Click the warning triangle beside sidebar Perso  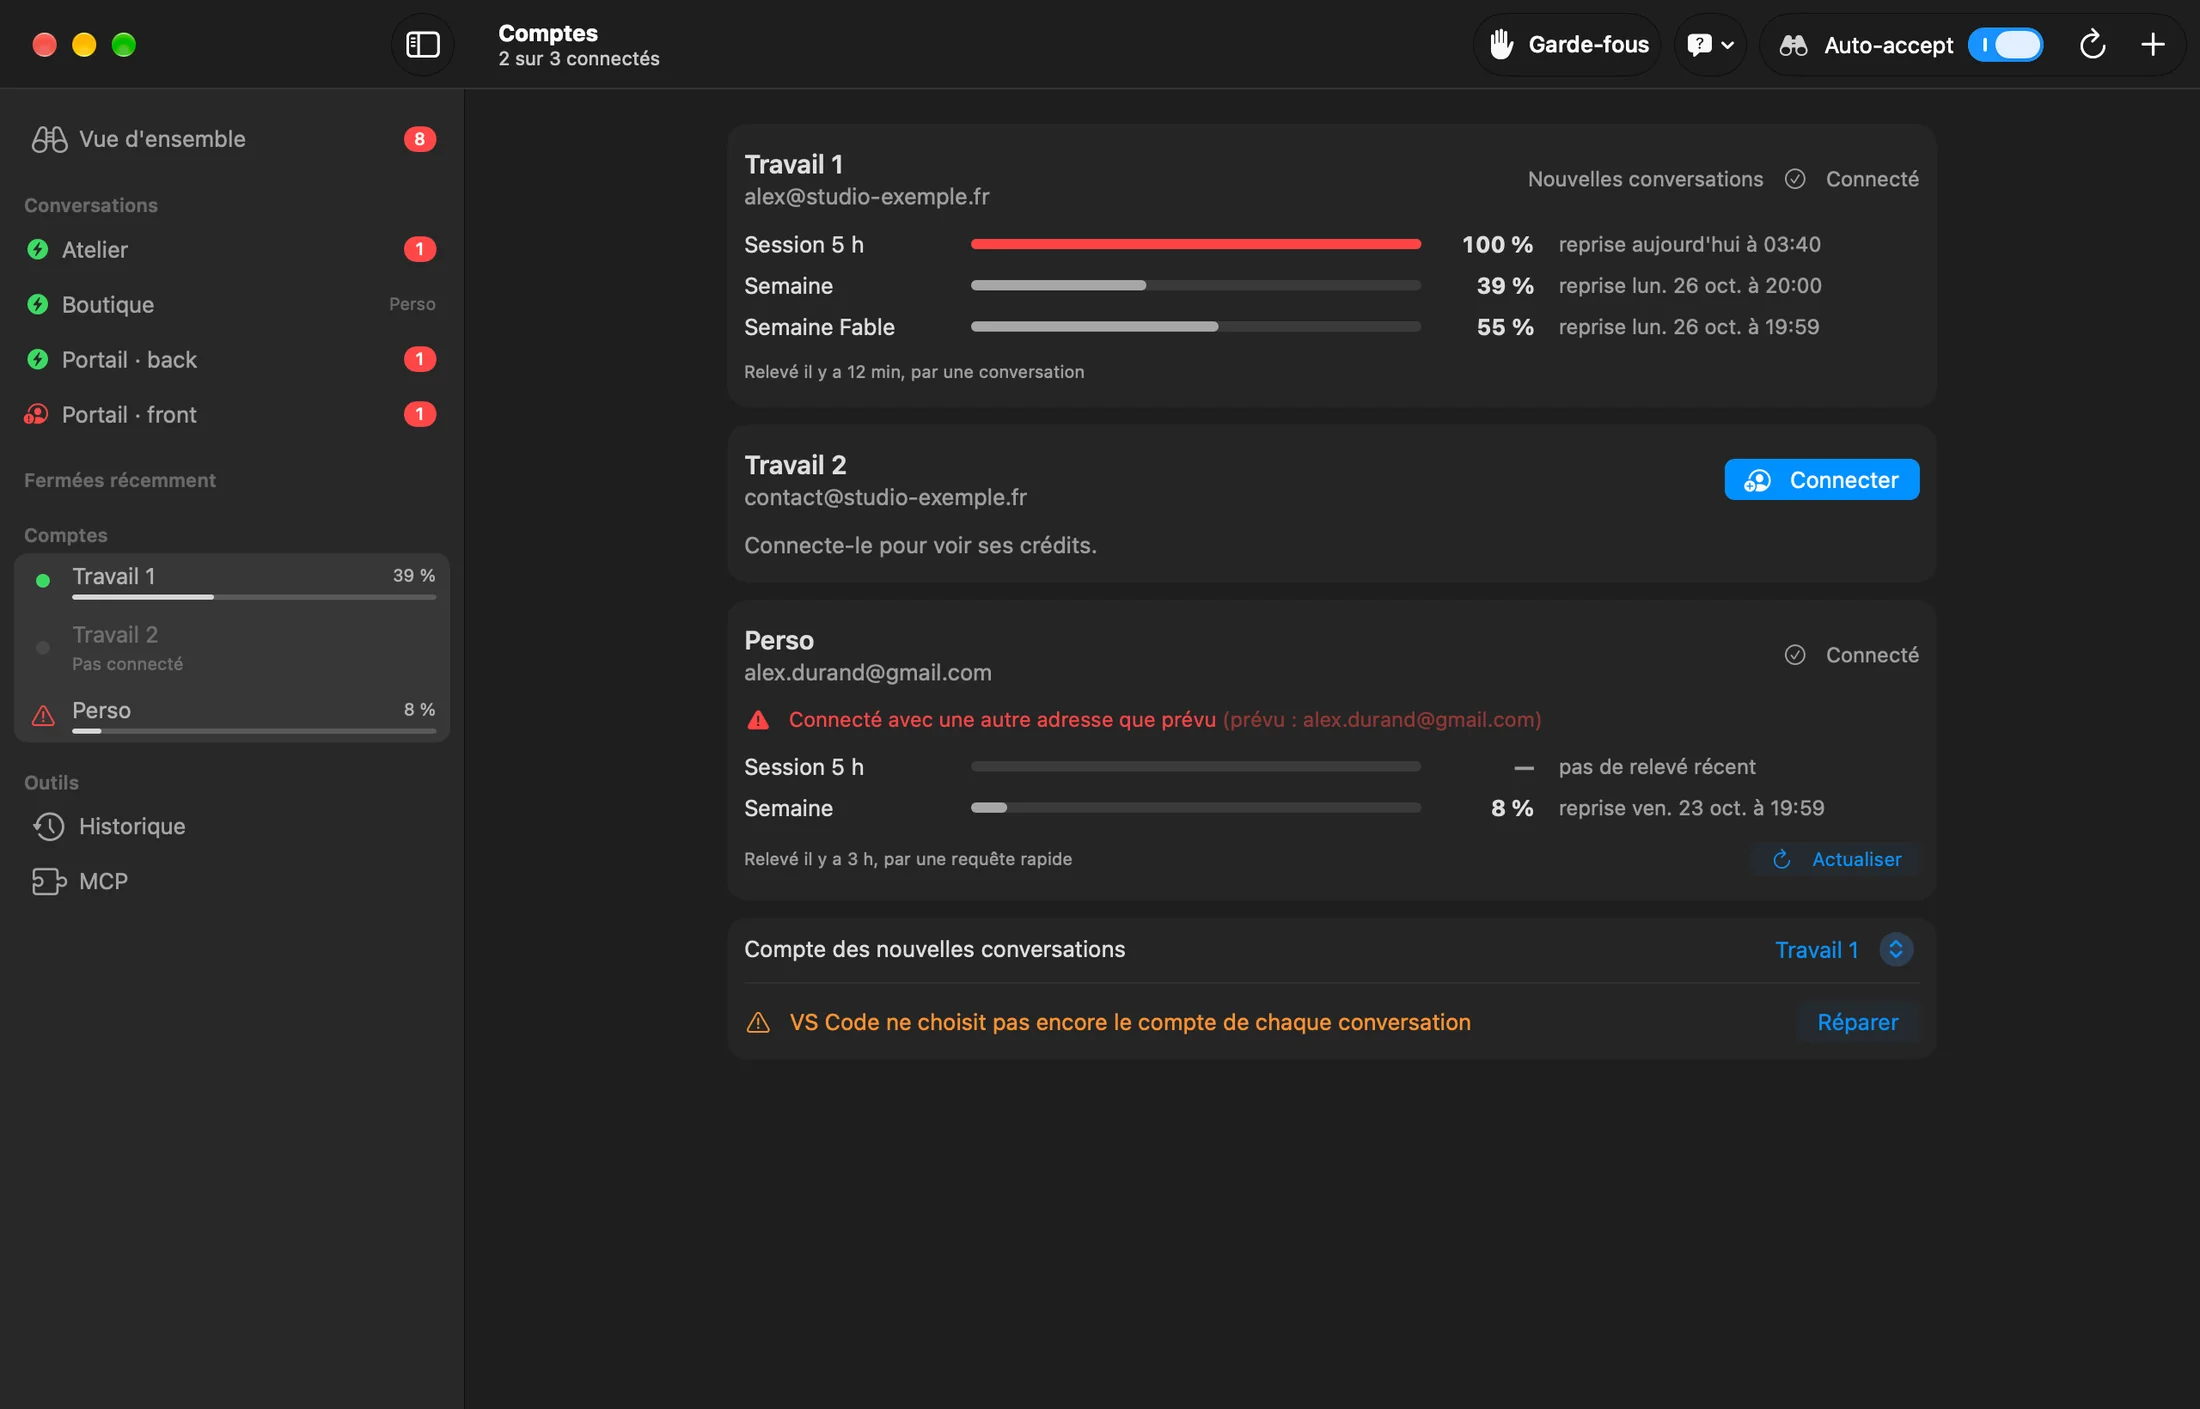tap(43, 715)
